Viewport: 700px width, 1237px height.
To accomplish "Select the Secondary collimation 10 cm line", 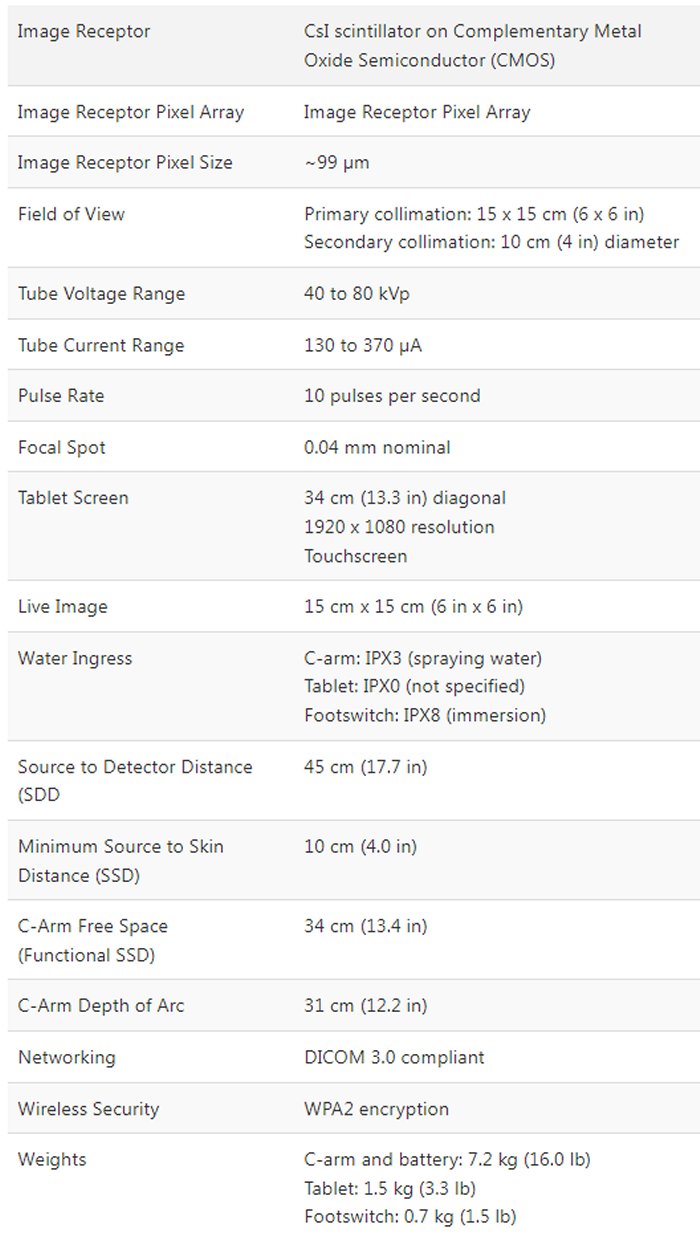I will pyautogui.click(x=491, y=242).
